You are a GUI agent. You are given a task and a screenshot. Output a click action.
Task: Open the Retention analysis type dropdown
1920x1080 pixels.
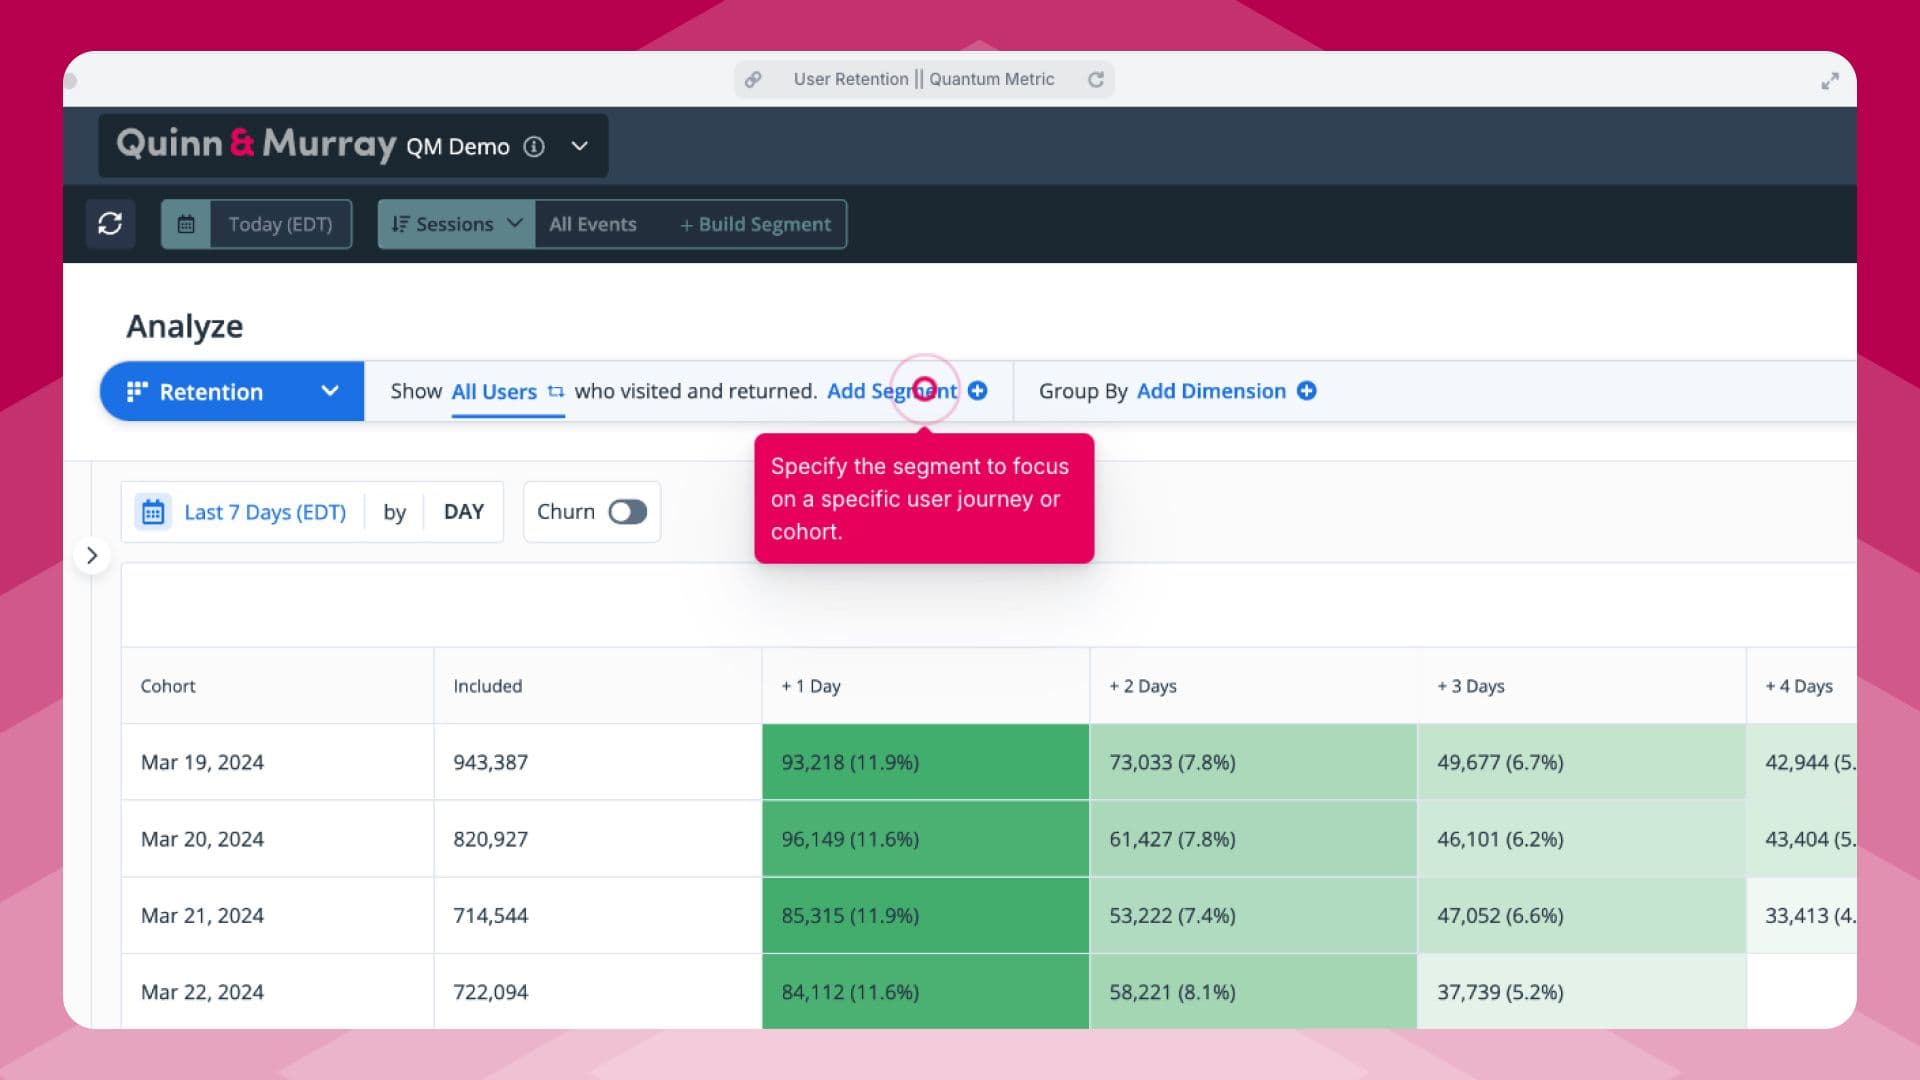pos(329,391)
